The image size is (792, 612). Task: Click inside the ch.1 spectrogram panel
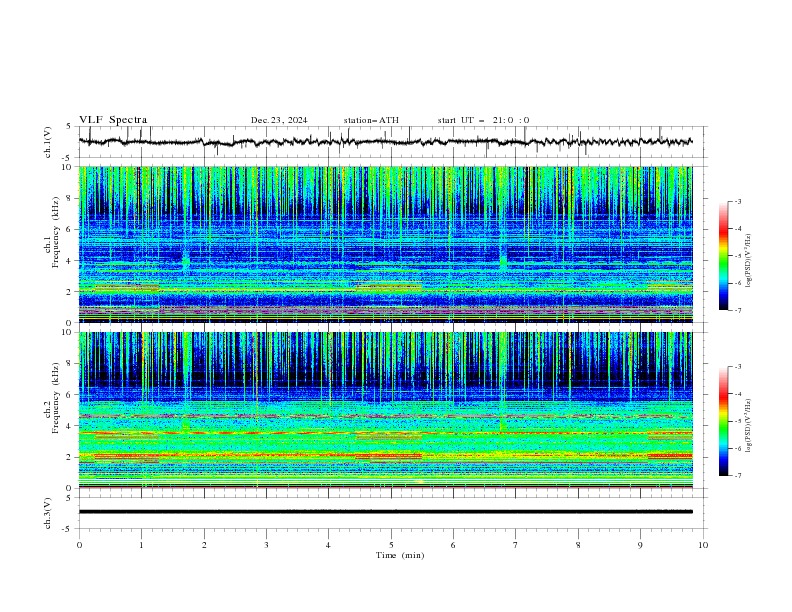point(385,244)
